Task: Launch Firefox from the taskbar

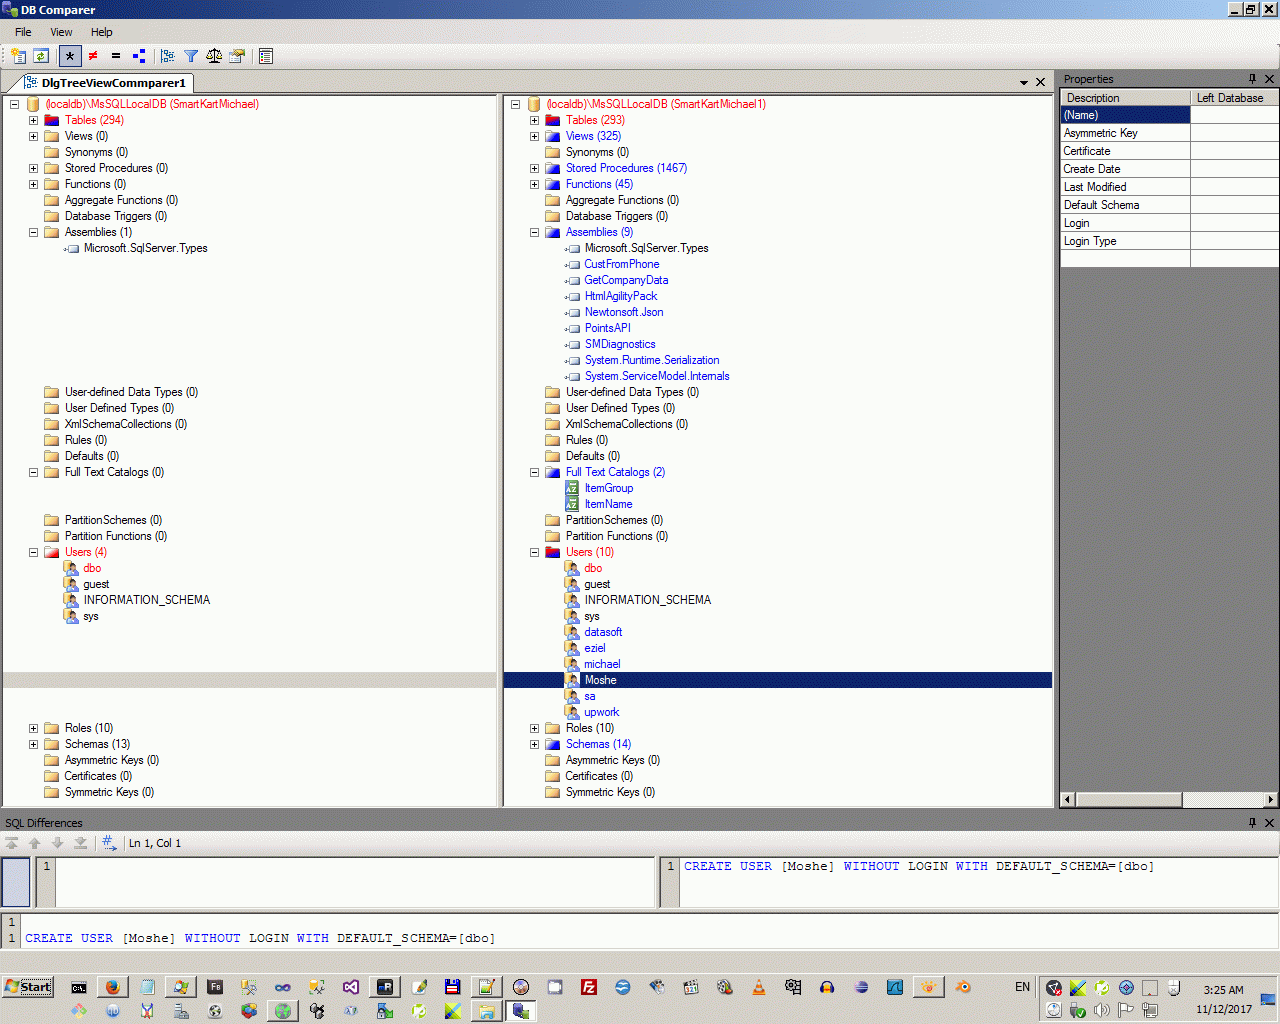Action: coord(113,987)
